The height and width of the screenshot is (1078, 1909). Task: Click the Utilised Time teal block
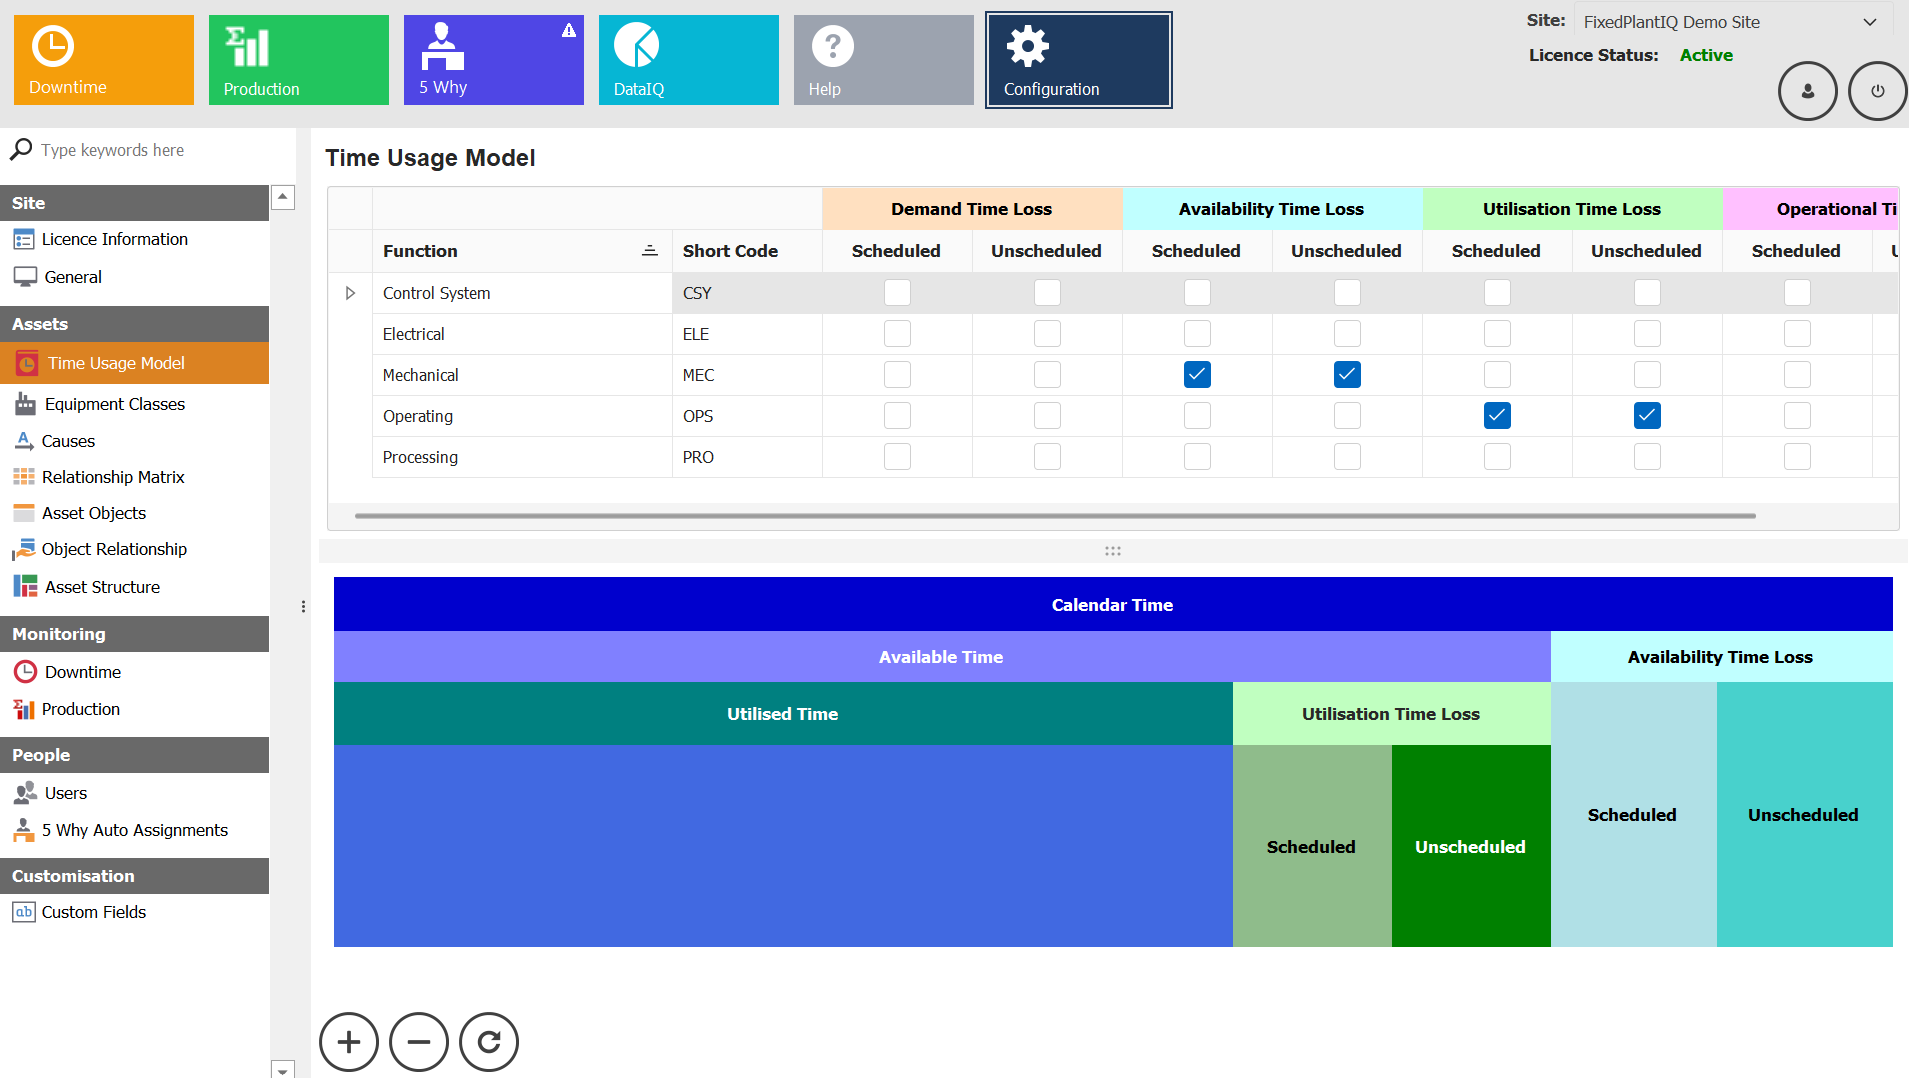(x=783, y=714)
